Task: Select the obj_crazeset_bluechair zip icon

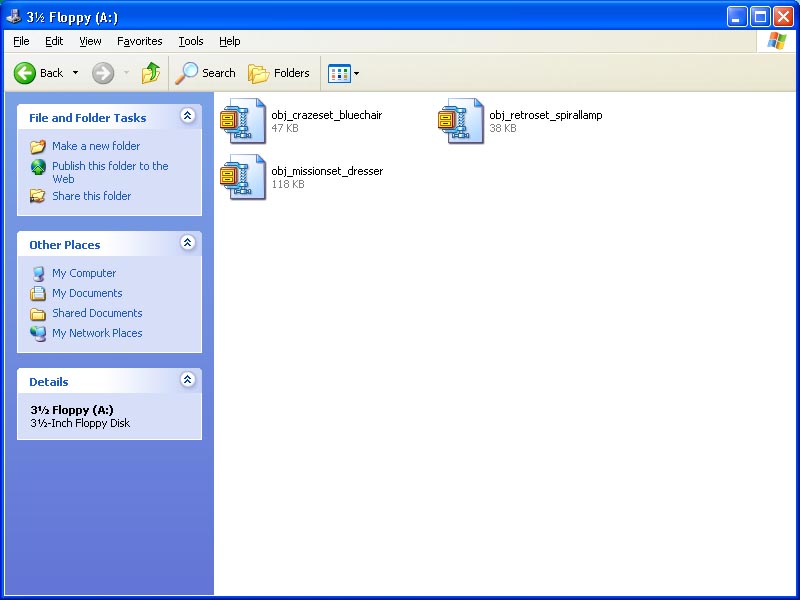Action: click(243, 121)
